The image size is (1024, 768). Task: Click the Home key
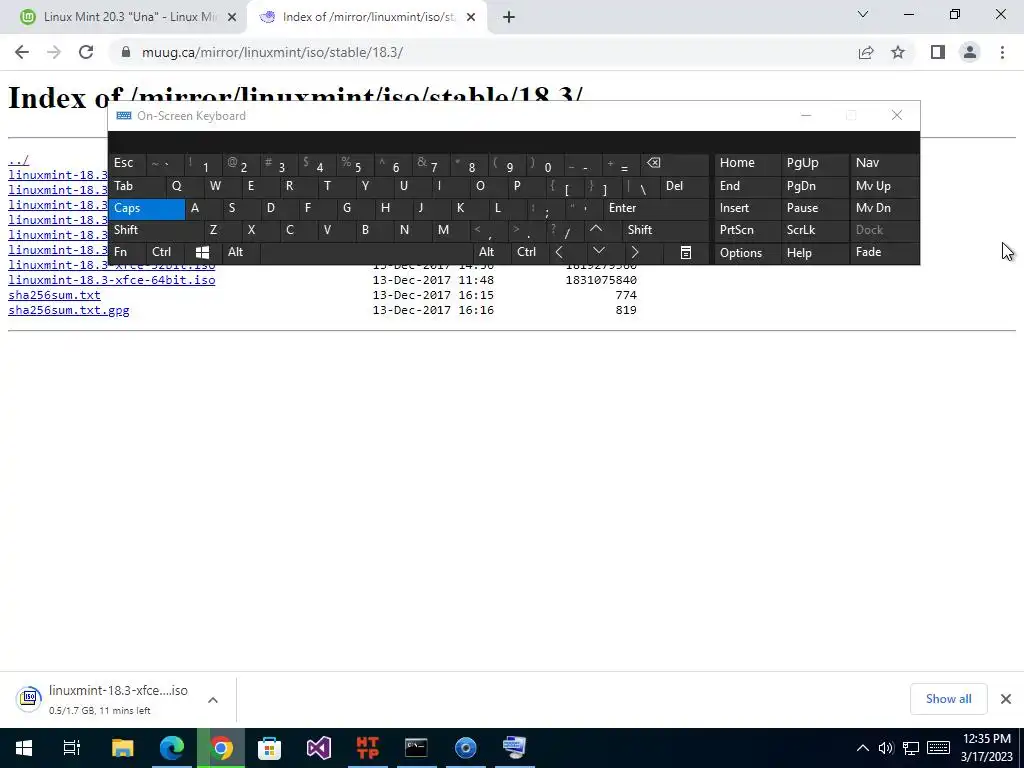pyautogui.click(x=747, y=163)
